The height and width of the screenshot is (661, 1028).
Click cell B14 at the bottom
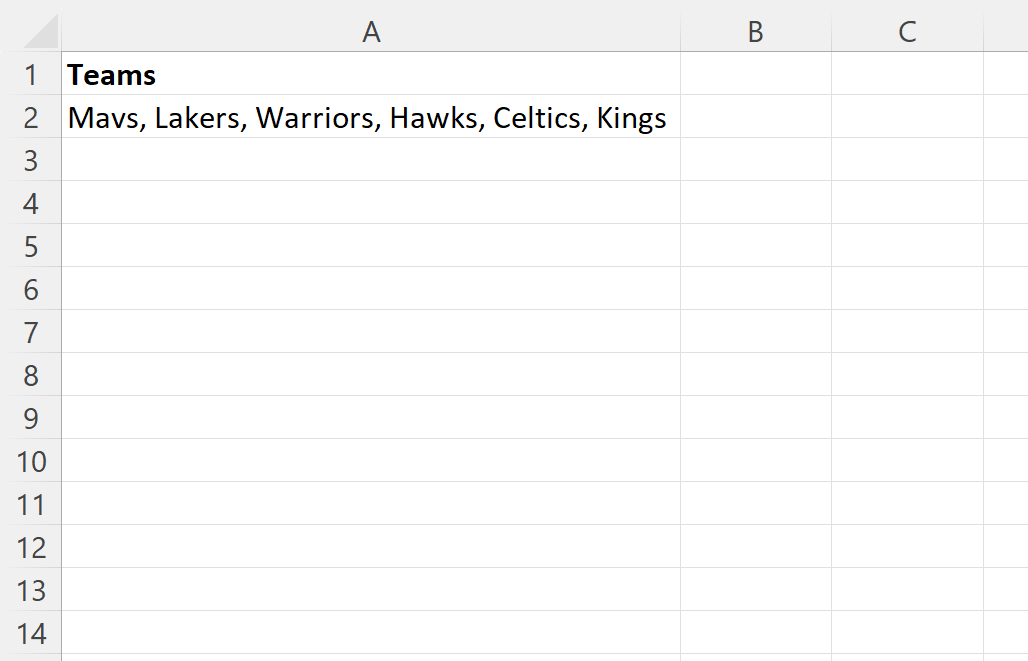click(755, 633)
